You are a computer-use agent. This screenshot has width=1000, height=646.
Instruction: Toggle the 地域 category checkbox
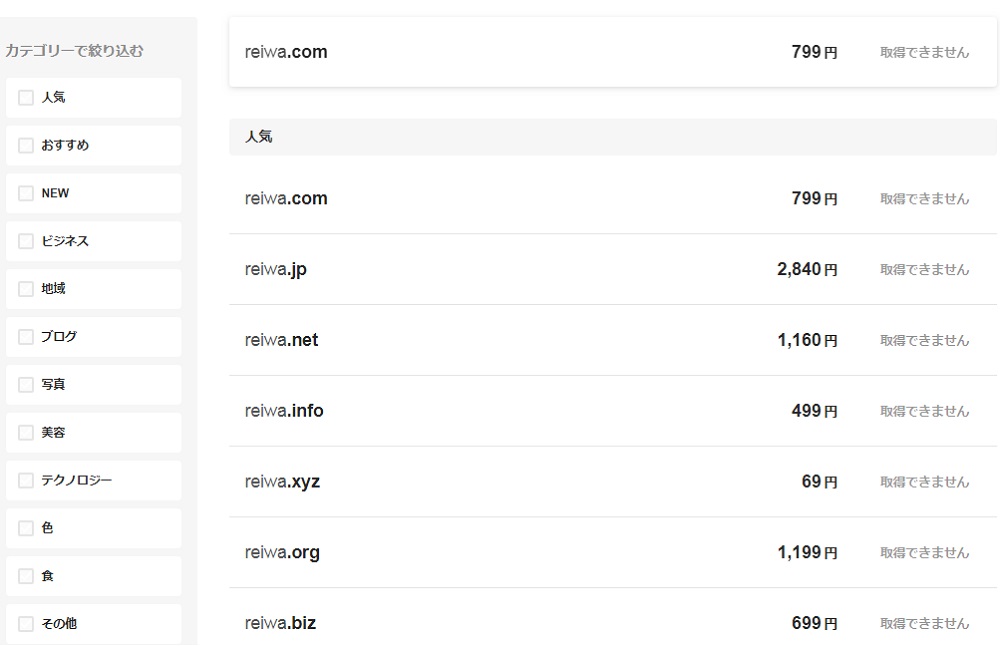pyautogui.click(x=26, y=289)
